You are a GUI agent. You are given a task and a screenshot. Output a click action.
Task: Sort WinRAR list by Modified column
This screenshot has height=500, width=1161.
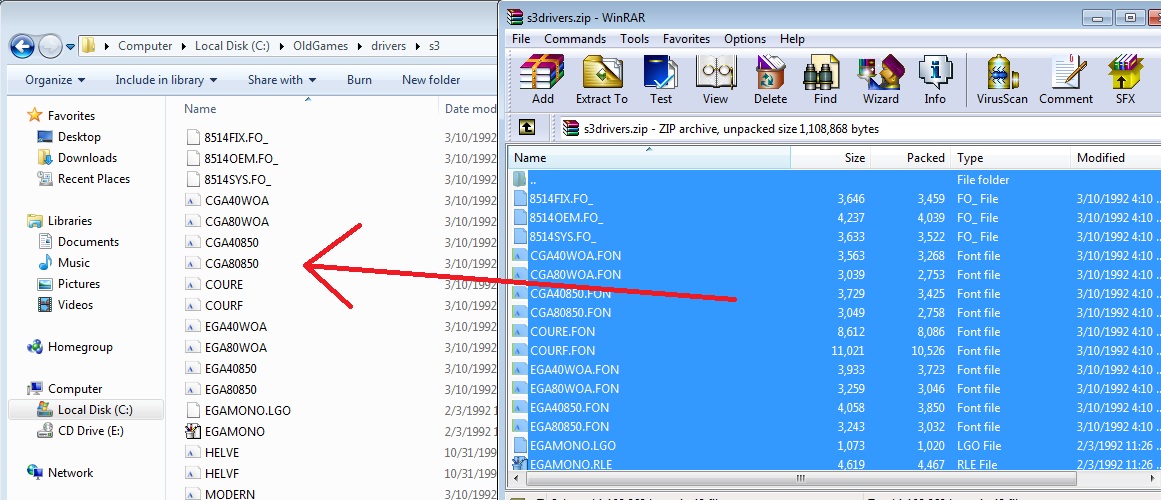tap(1116, 158)
